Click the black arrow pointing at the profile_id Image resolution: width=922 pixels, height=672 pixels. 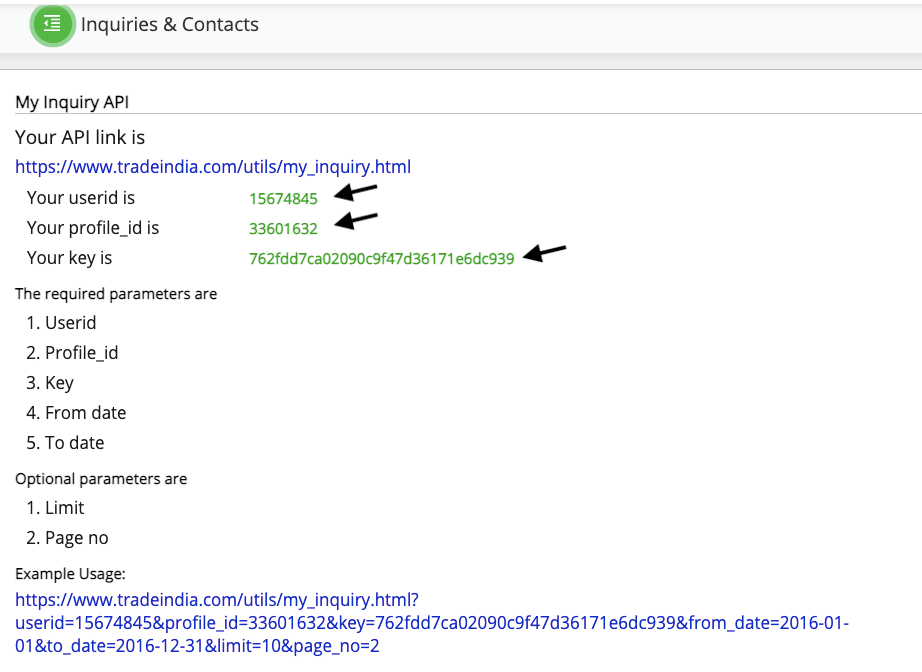click(x=355, y=221)
